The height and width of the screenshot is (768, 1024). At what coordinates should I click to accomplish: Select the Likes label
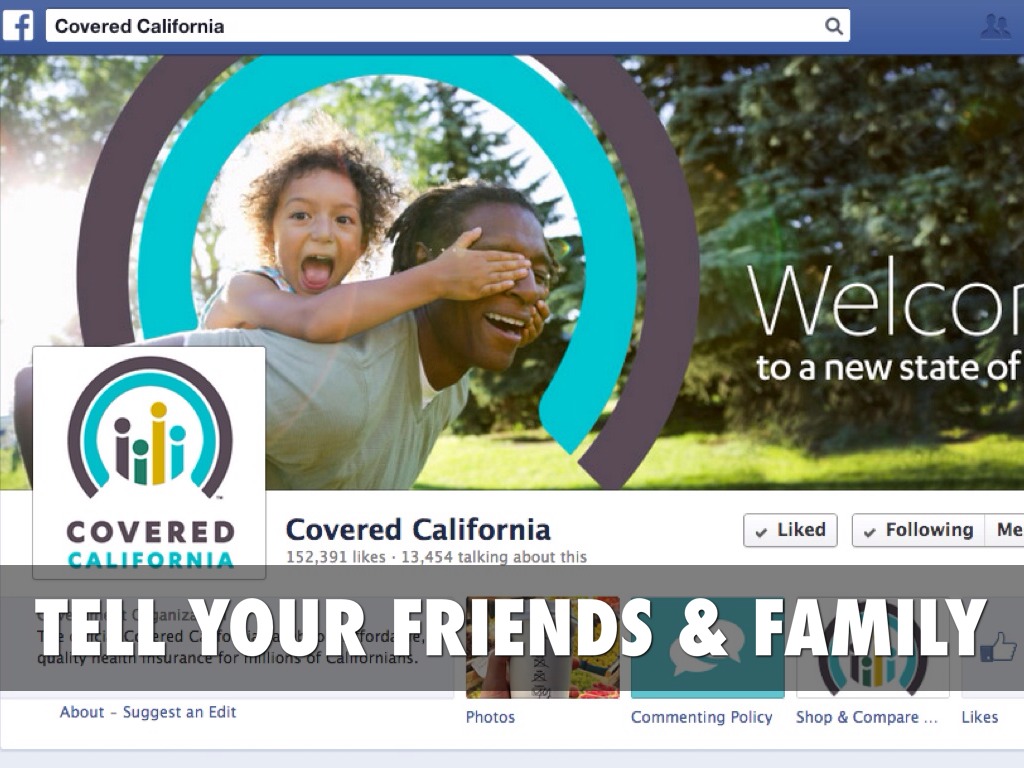[980, 717]
